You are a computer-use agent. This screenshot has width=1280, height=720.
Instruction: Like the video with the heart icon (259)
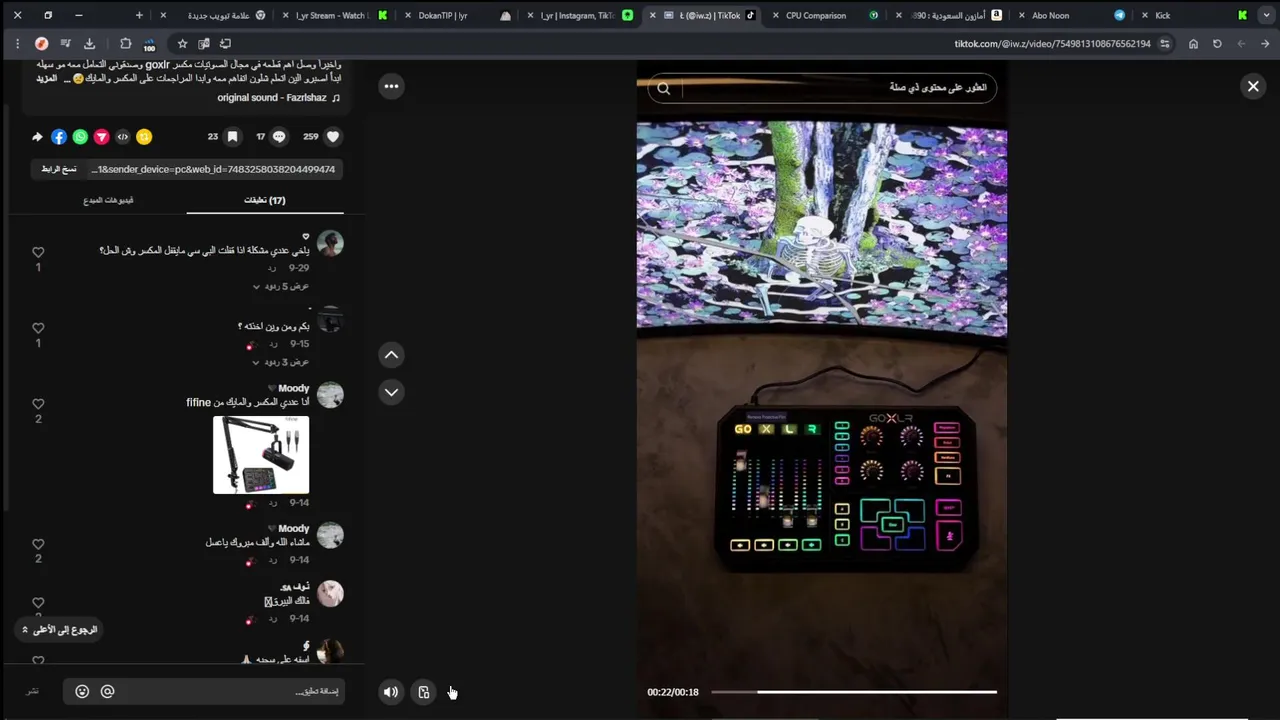333,137
